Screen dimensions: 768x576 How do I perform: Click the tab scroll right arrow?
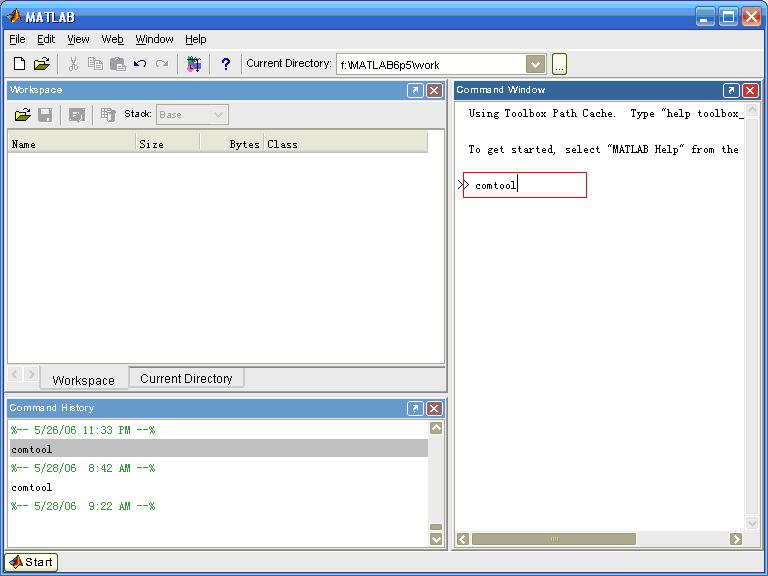(x=31, y=375)
